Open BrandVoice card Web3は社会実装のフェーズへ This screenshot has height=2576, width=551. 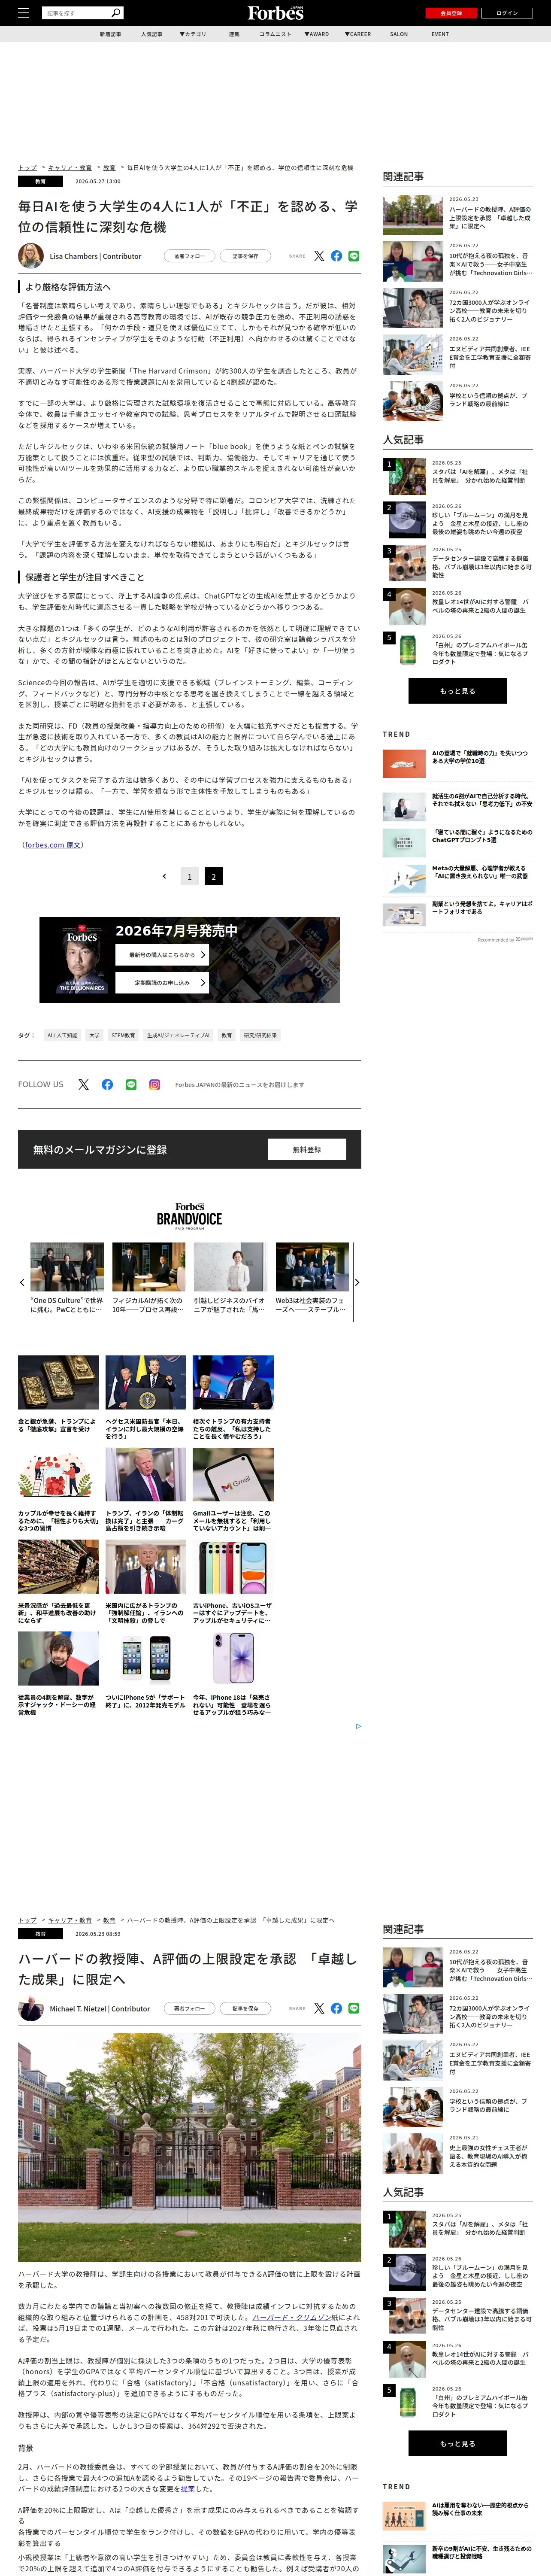pos(312,1279)
